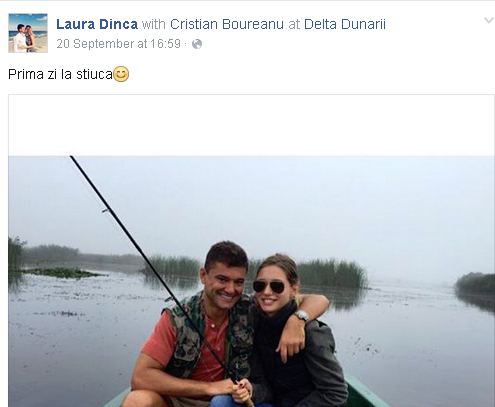The image size is (495, 407).
Task: Click the aviator sunglasses in the photo
Action: 269,287
